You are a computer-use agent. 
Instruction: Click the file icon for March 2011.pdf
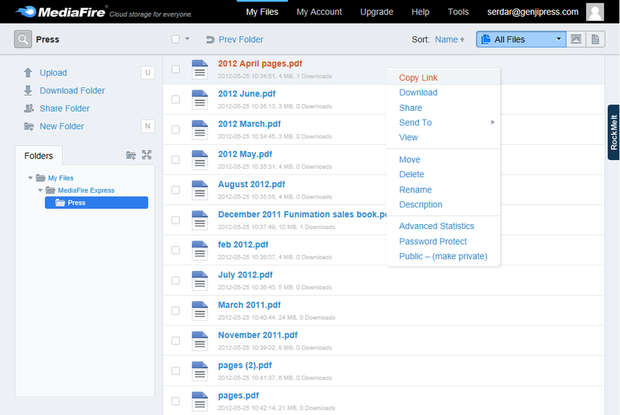(200, 311)
